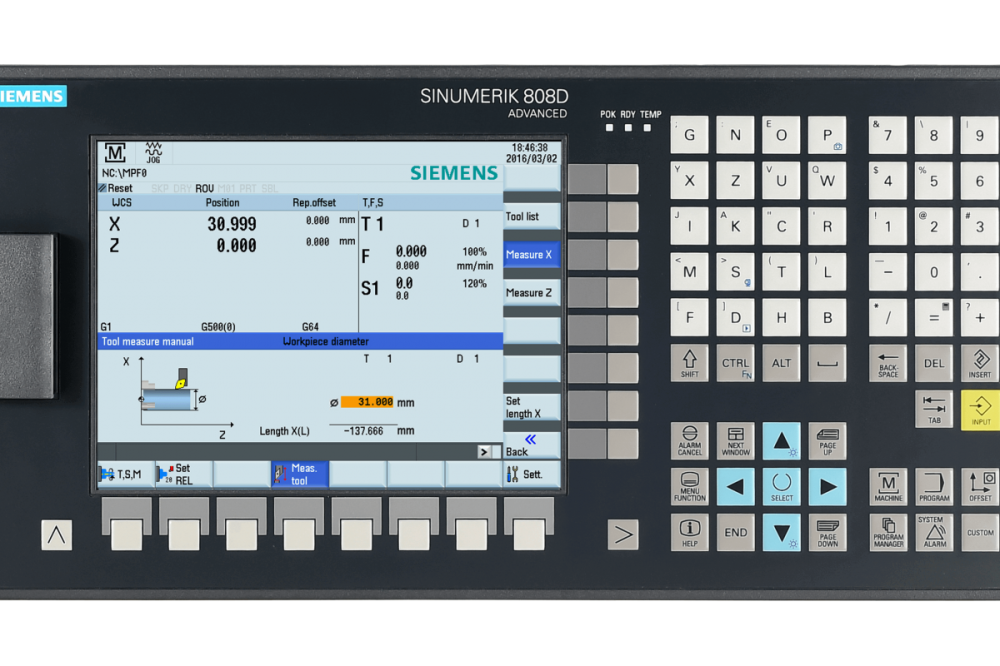Open the Tool list softkey

[531, 217]
